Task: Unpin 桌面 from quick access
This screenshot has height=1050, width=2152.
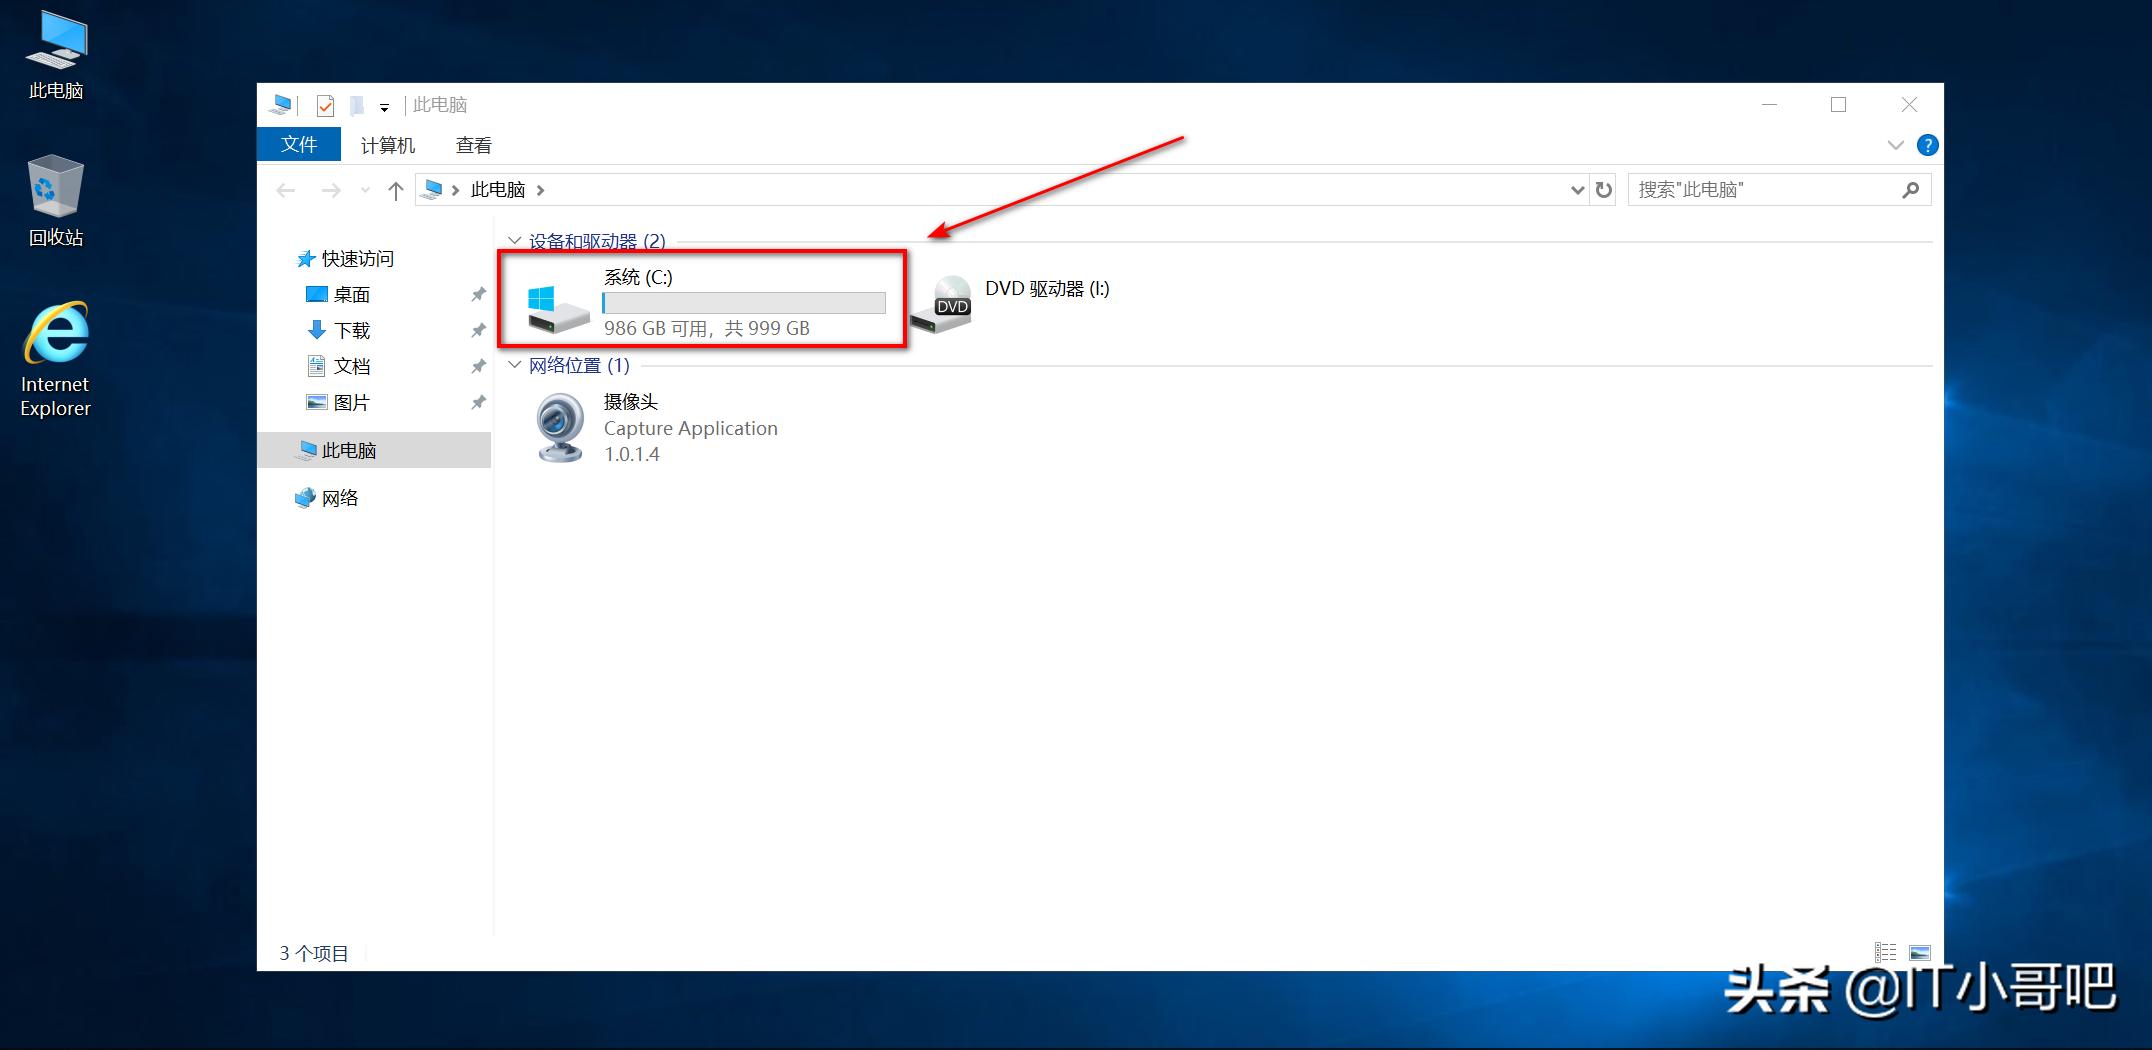Action: 478,294
